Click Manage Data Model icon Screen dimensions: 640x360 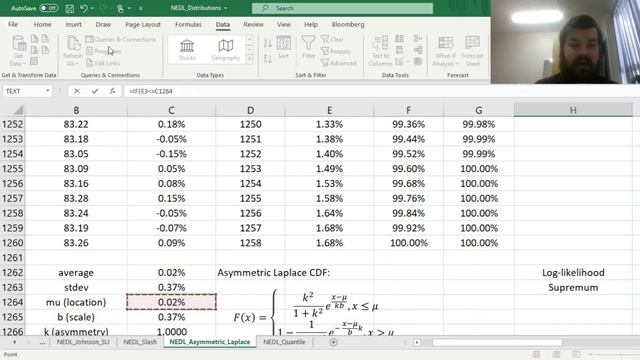[418, 62]
